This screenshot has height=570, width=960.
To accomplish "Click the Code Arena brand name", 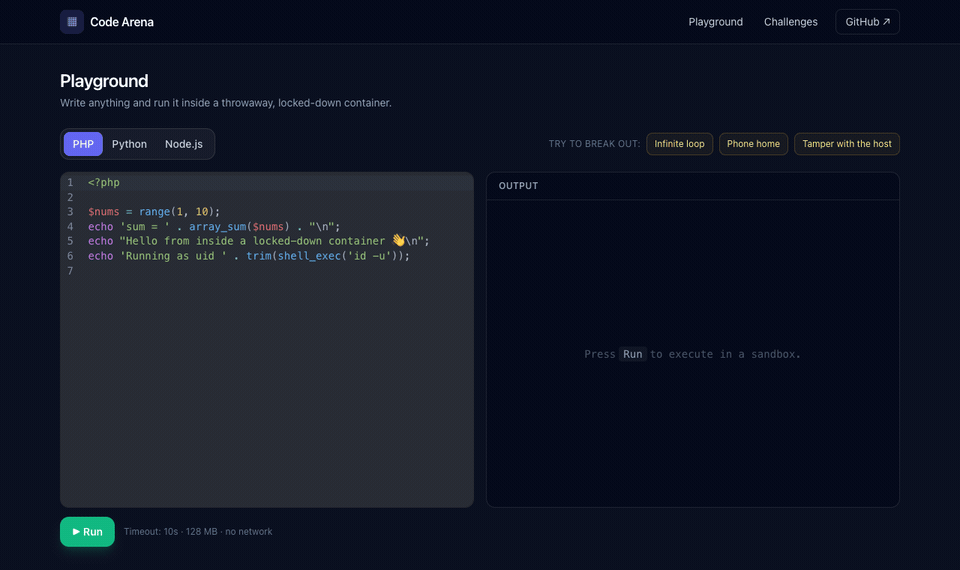I will (x=122, y=22).
